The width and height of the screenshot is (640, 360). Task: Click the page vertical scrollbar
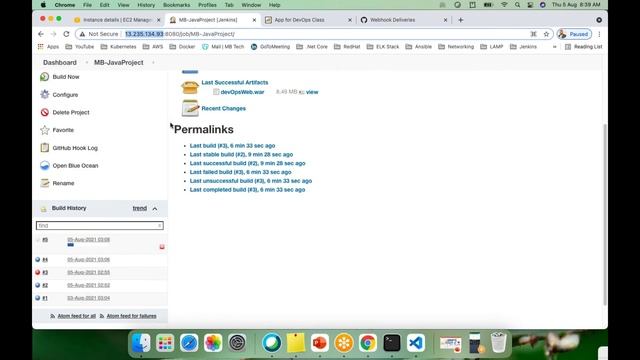click(604, 214)
